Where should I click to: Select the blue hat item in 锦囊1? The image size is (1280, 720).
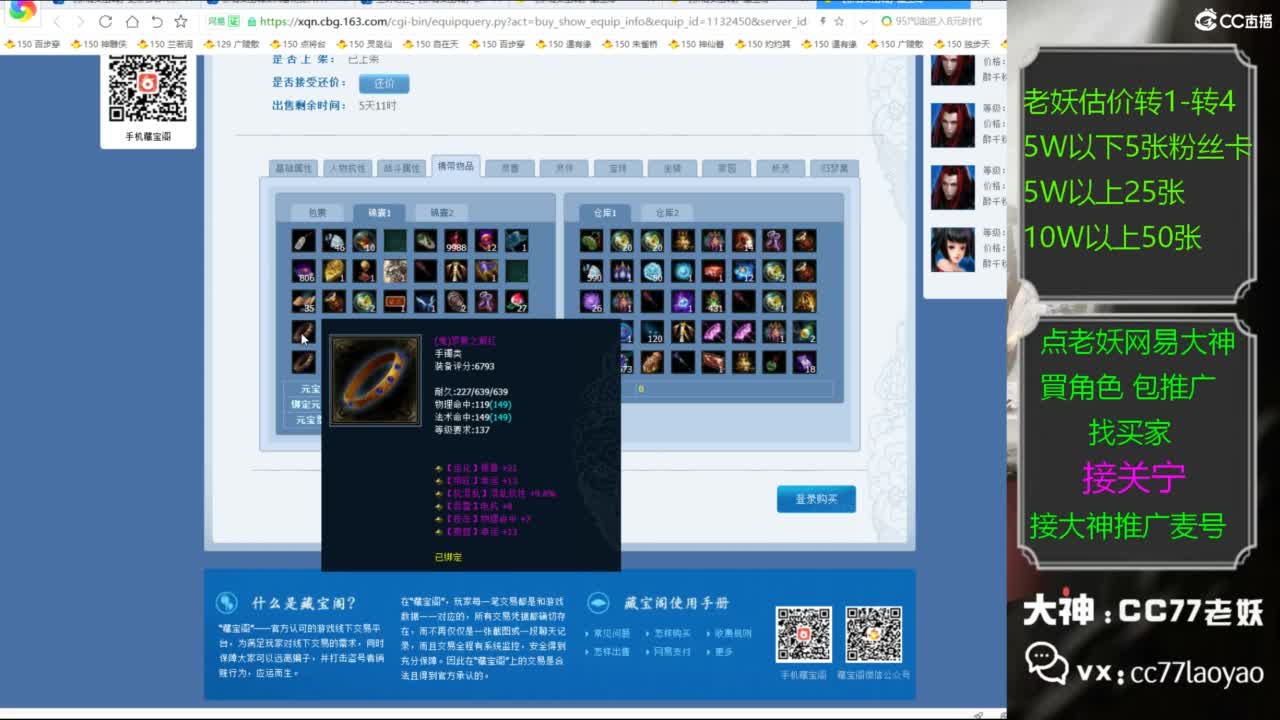coord(516,240)
